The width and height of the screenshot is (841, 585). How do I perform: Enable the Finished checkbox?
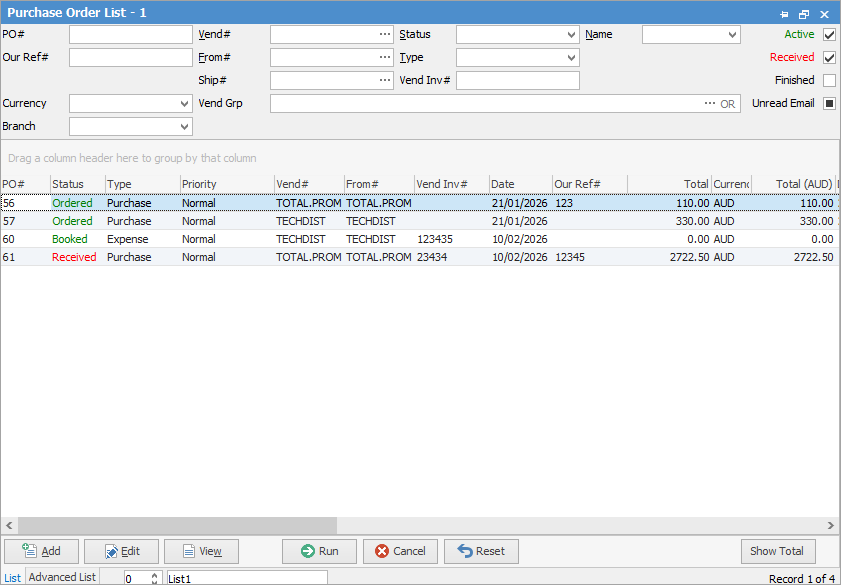(x=829, y=81)
